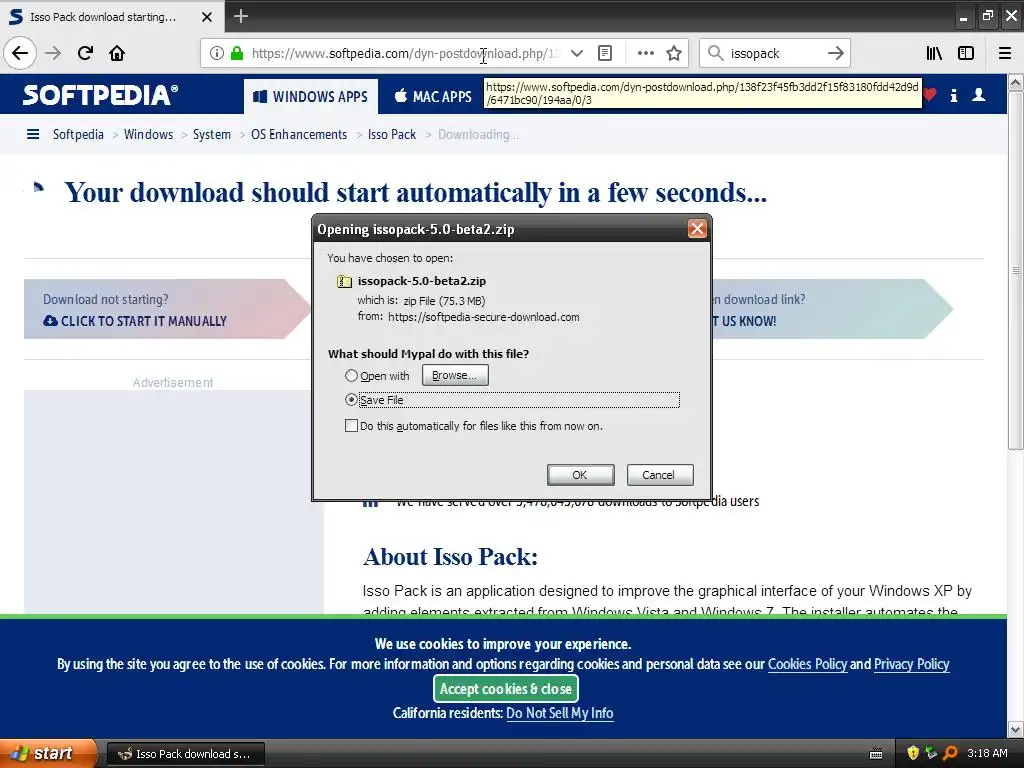Screen dimensions: 1024x768
Task: Bookmark this page with the star
Action: [x=674, y=53]
